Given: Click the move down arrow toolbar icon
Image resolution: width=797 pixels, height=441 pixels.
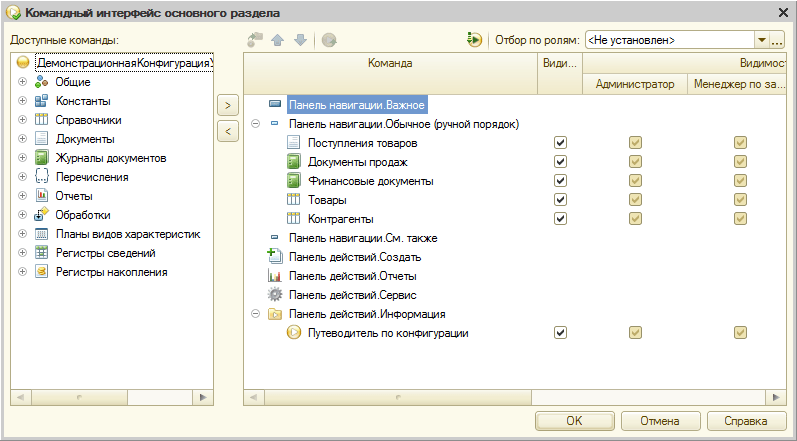Looking at the screenshot, I should (x=300, y=41).
